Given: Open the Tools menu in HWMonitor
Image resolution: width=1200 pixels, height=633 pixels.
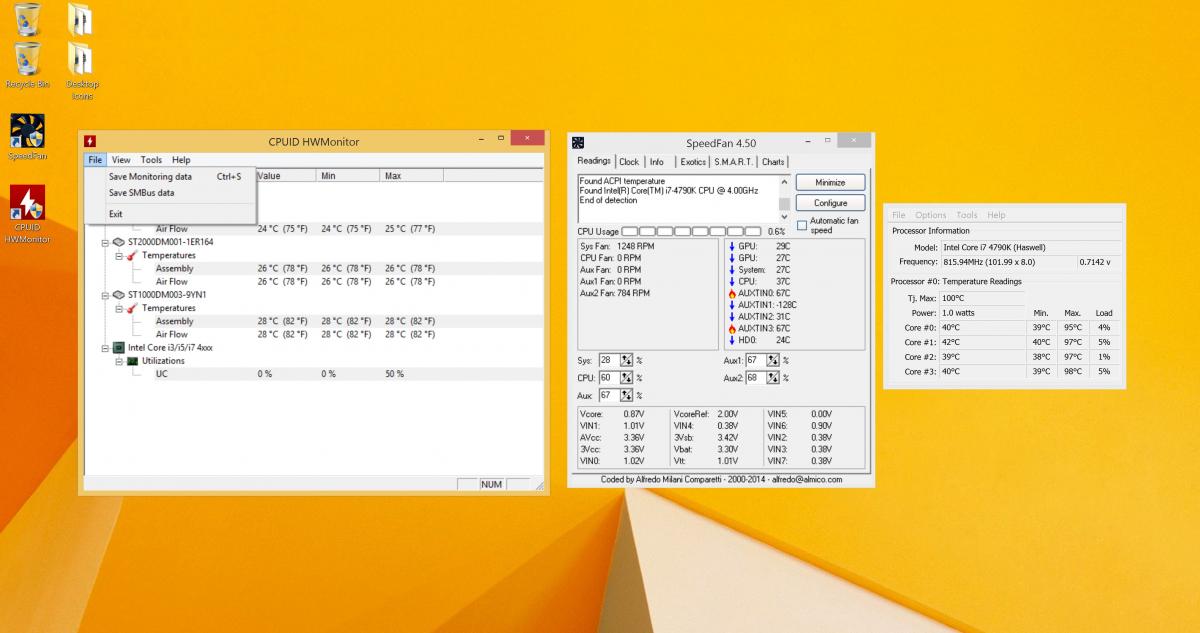Looking at the screenshot, I should (x=151, y=160).
